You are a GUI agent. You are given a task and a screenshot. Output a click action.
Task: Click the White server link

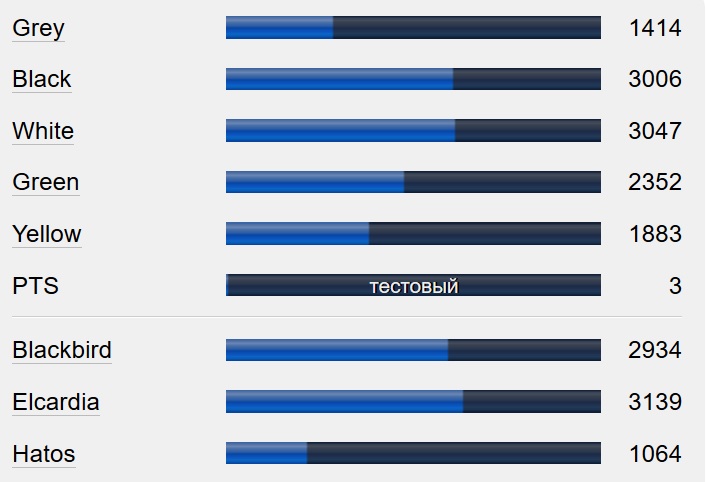pyautogui.click(x=43, y=131)
